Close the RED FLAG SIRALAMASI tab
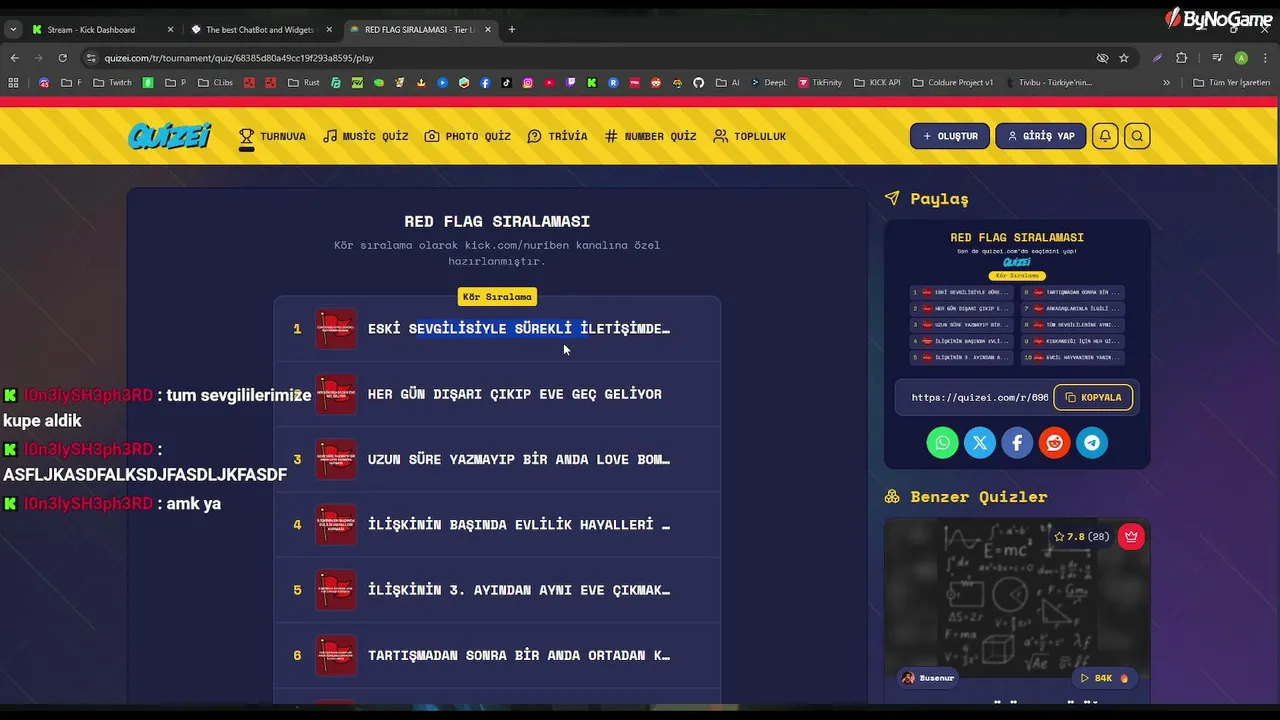The height and width of the screenshot is (720, 1280). [488, 30]
